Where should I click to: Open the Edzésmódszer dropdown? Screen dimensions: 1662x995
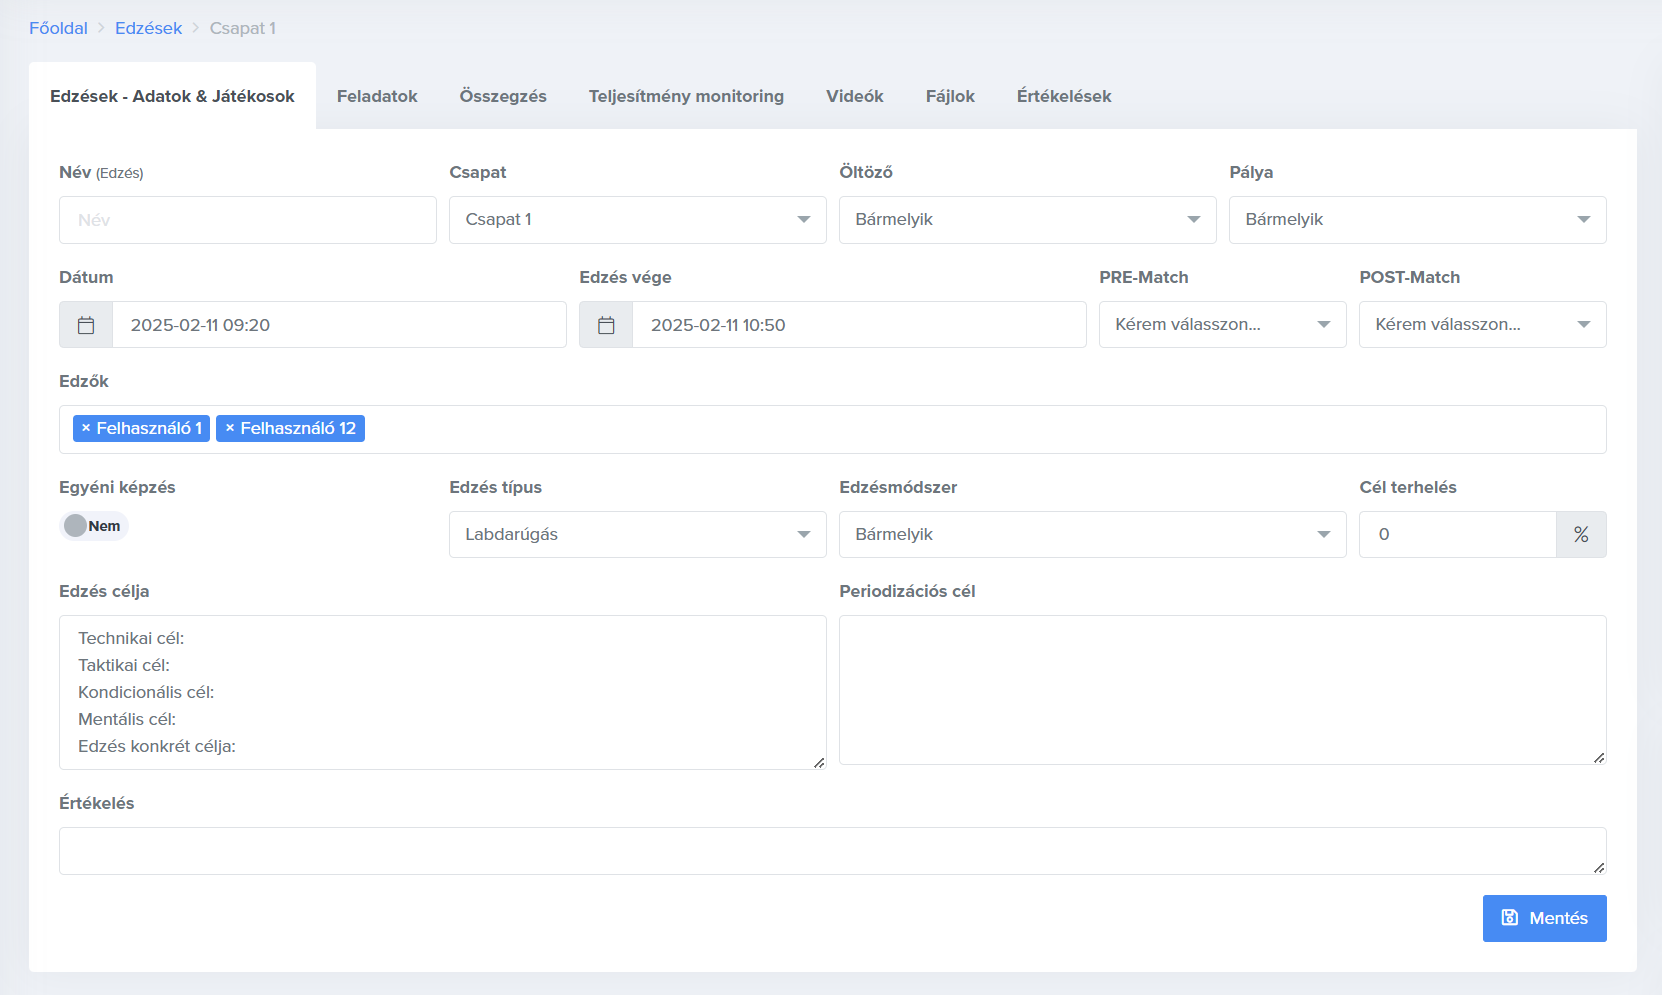pyautogui.click(x=1092, y=535)
